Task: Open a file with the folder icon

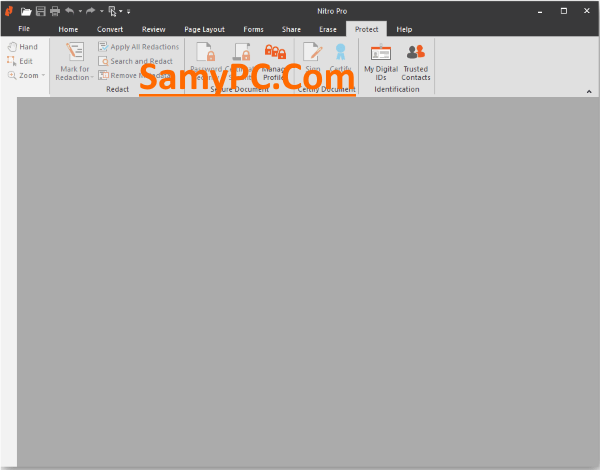Action: (26, 11)
